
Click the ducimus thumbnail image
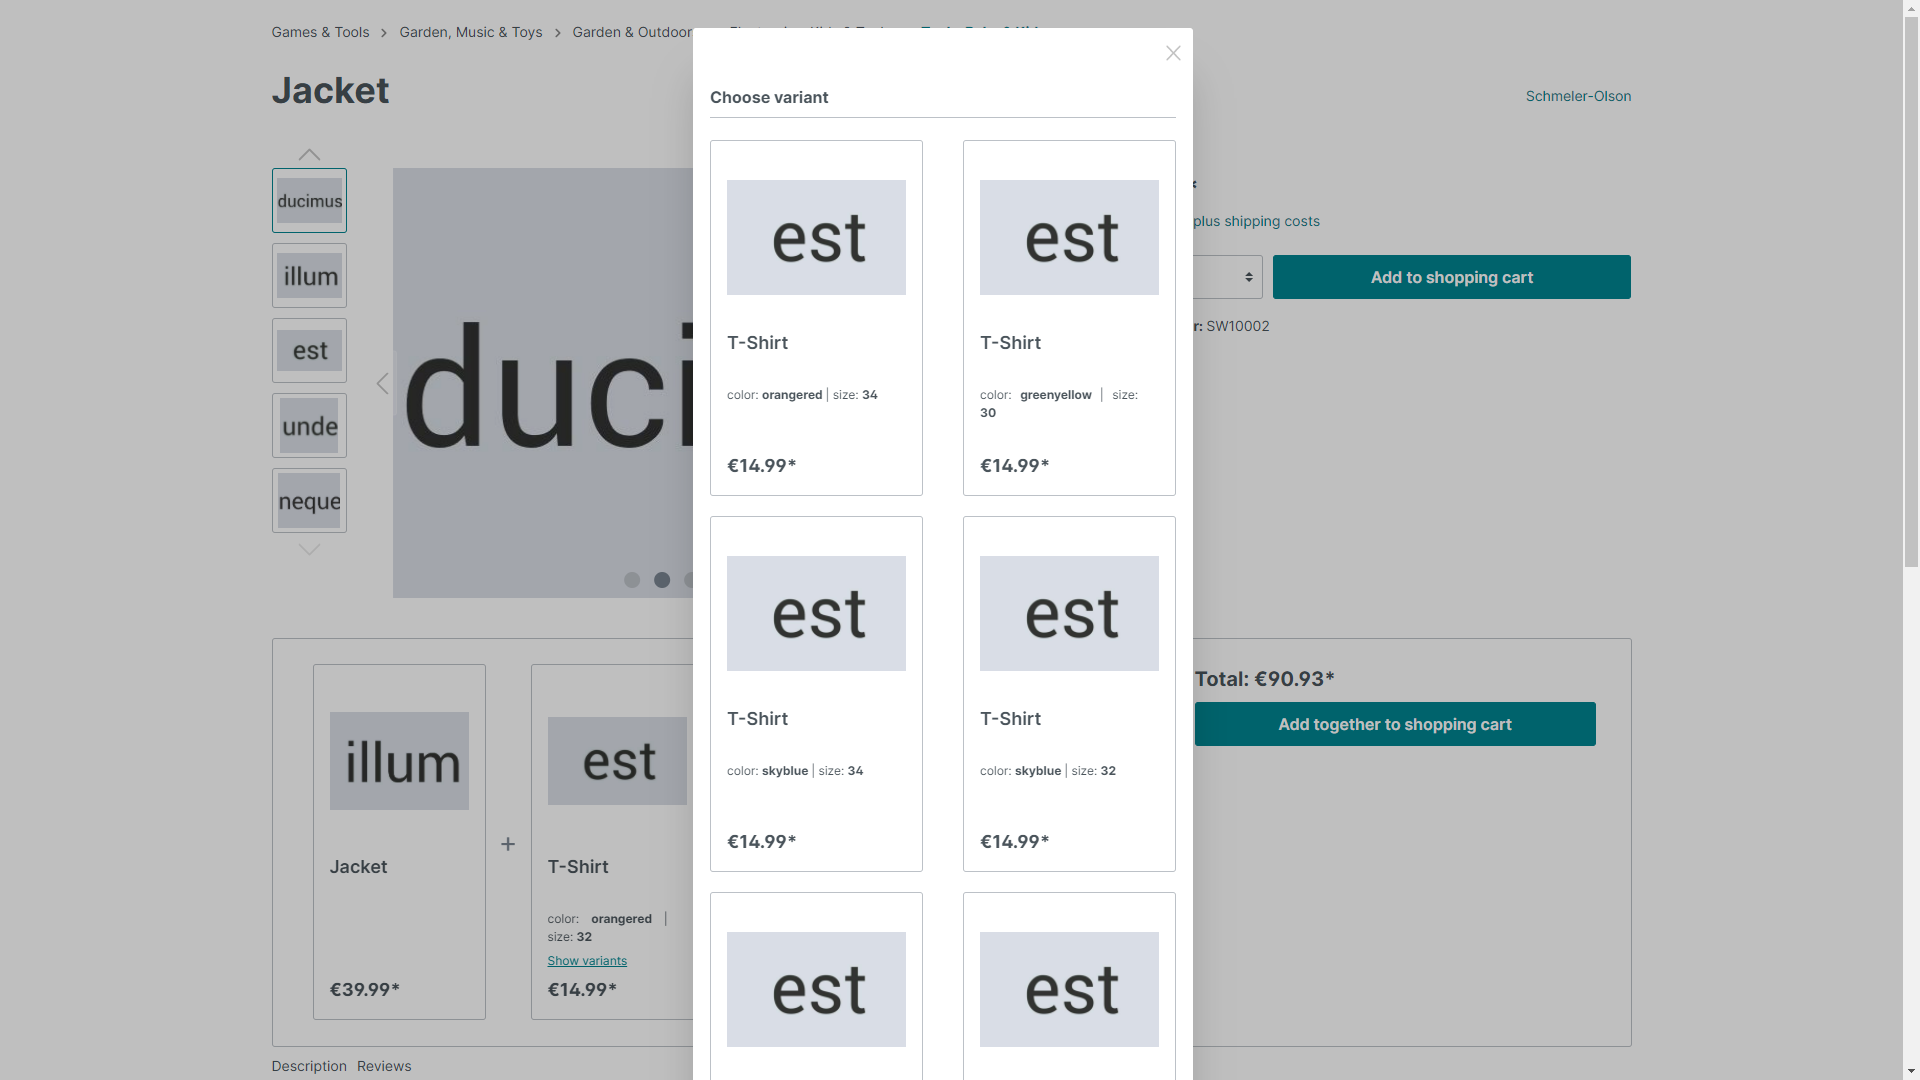(x=309, y=199)
